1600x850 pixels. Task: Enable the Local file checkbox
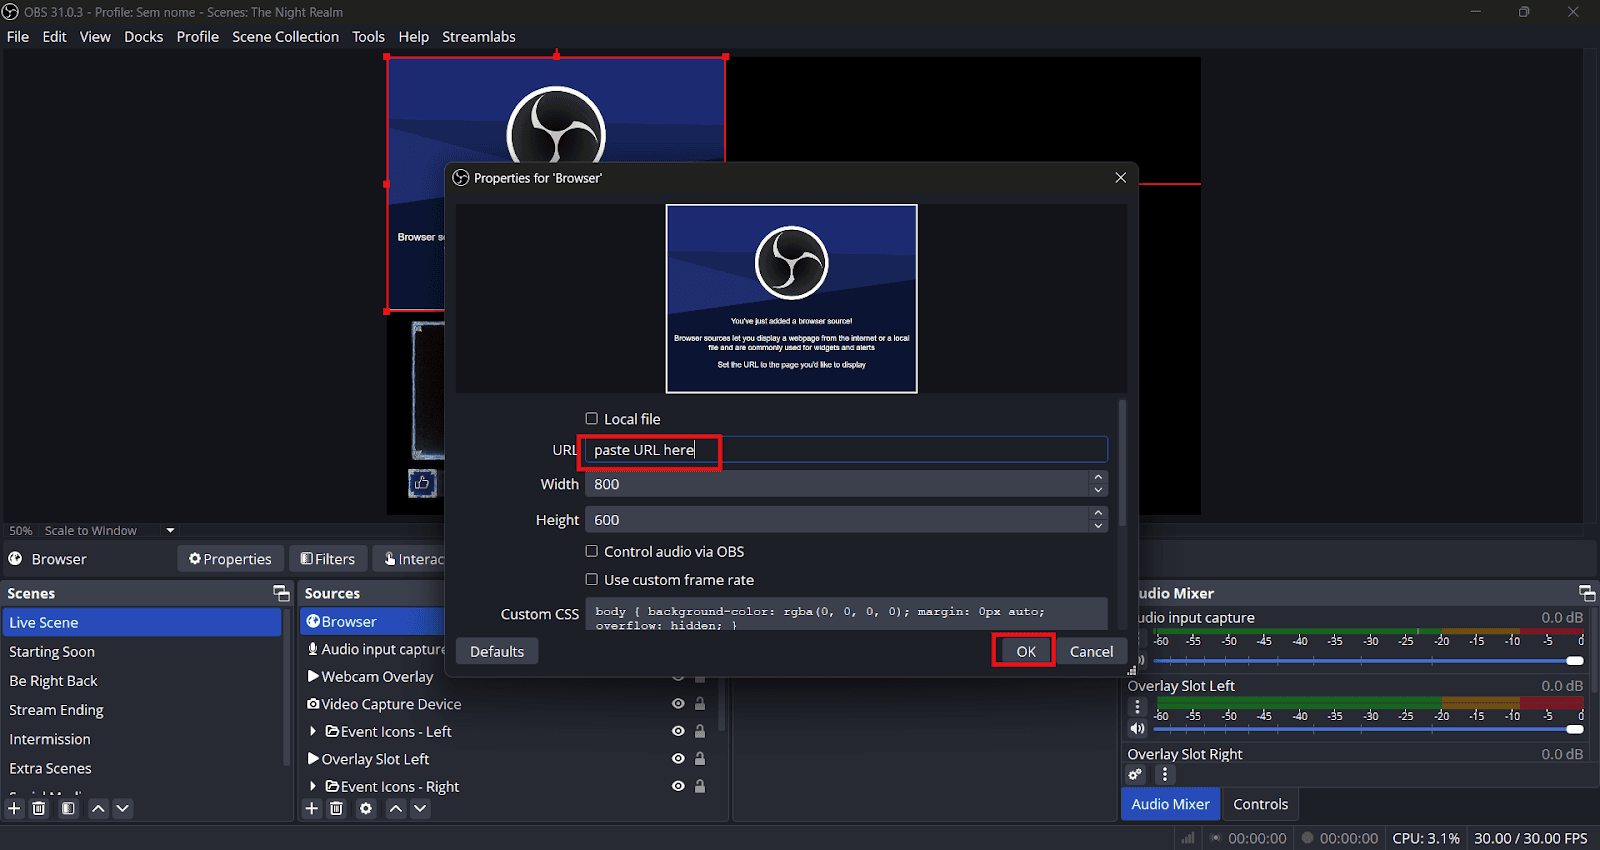pyautogui.click(x=592, y=419)
